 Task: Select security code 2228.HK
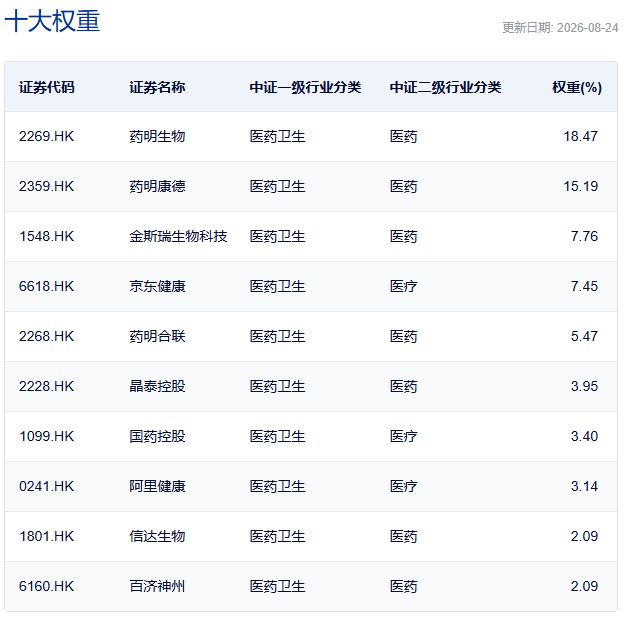point(47,387)
